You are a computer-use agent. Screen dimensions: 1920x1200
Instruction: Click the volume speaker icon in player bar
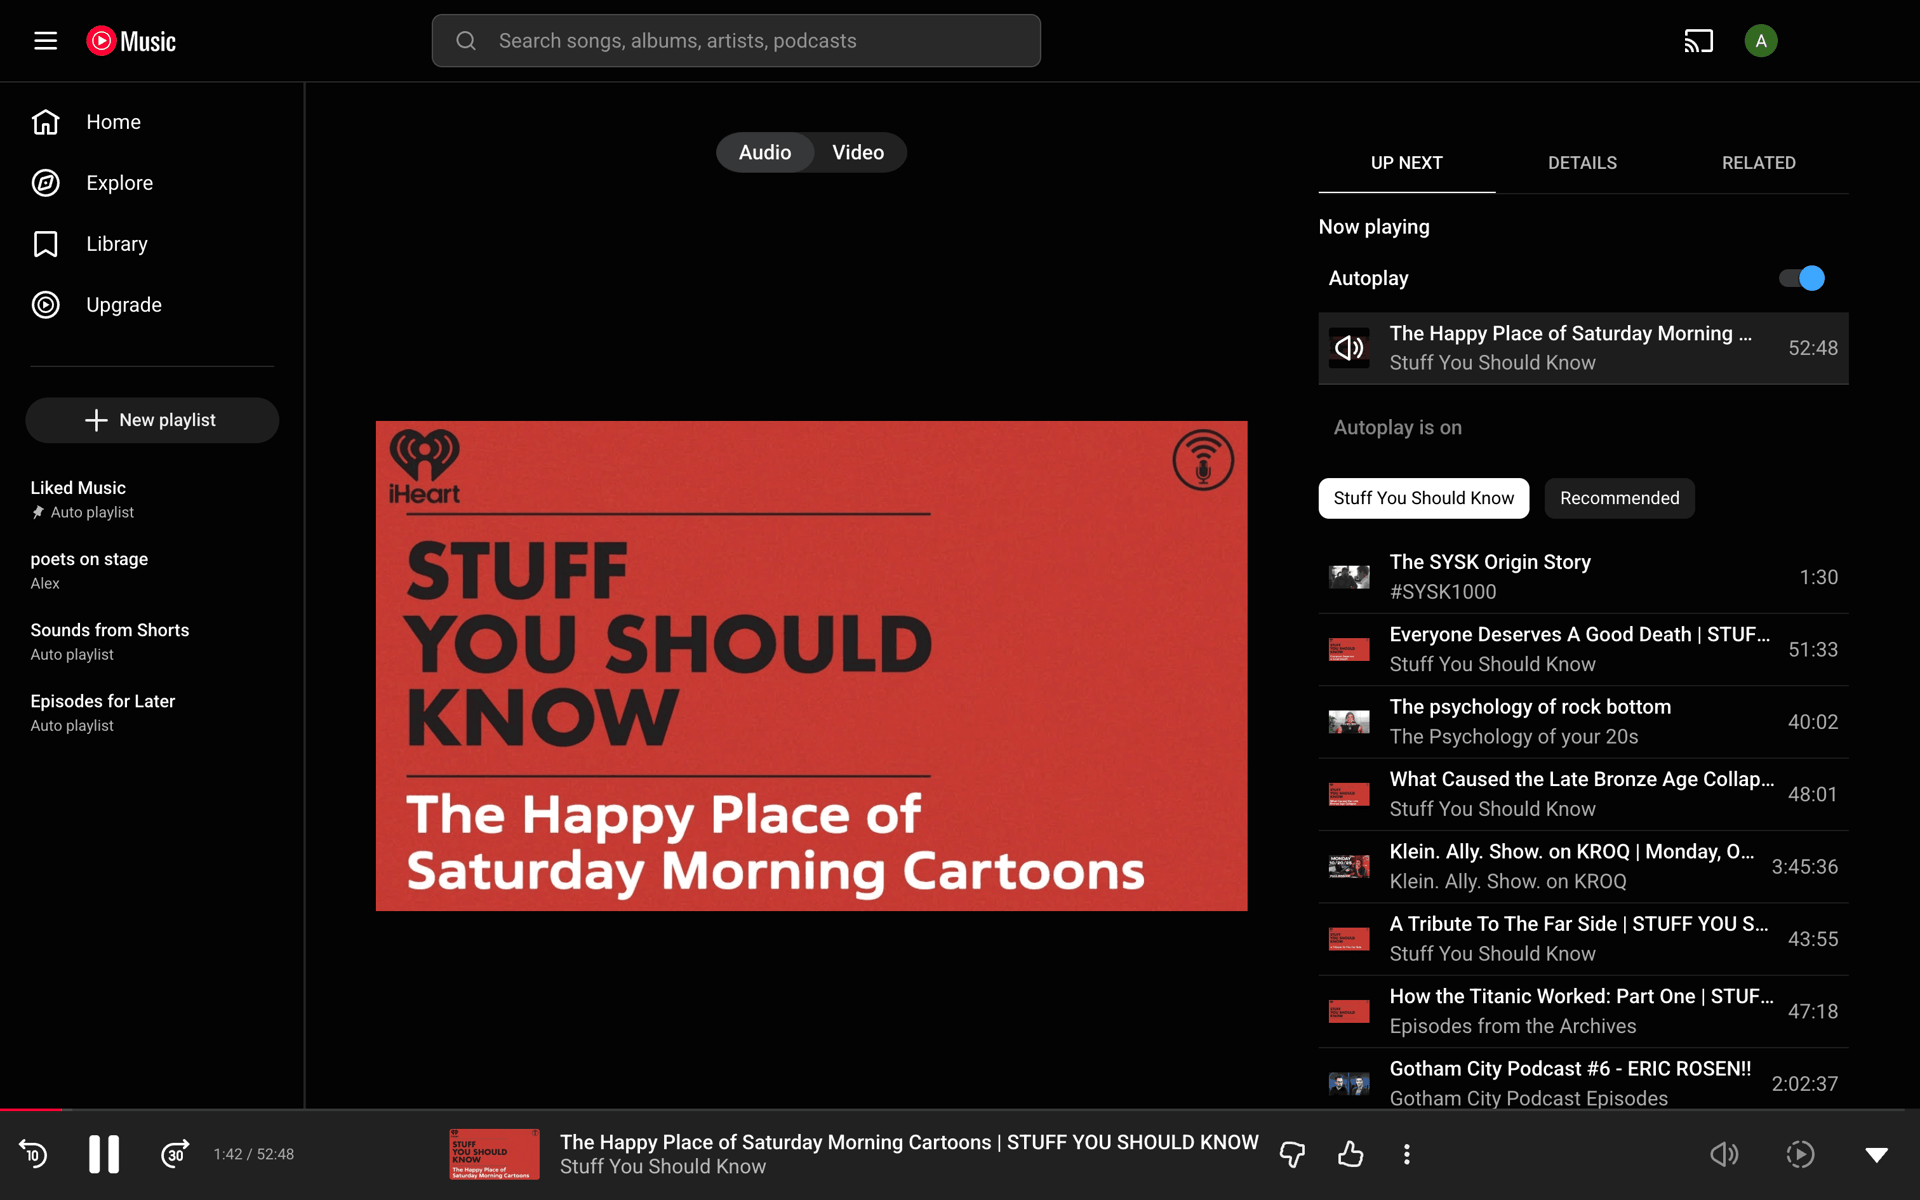point(1724,1154)
